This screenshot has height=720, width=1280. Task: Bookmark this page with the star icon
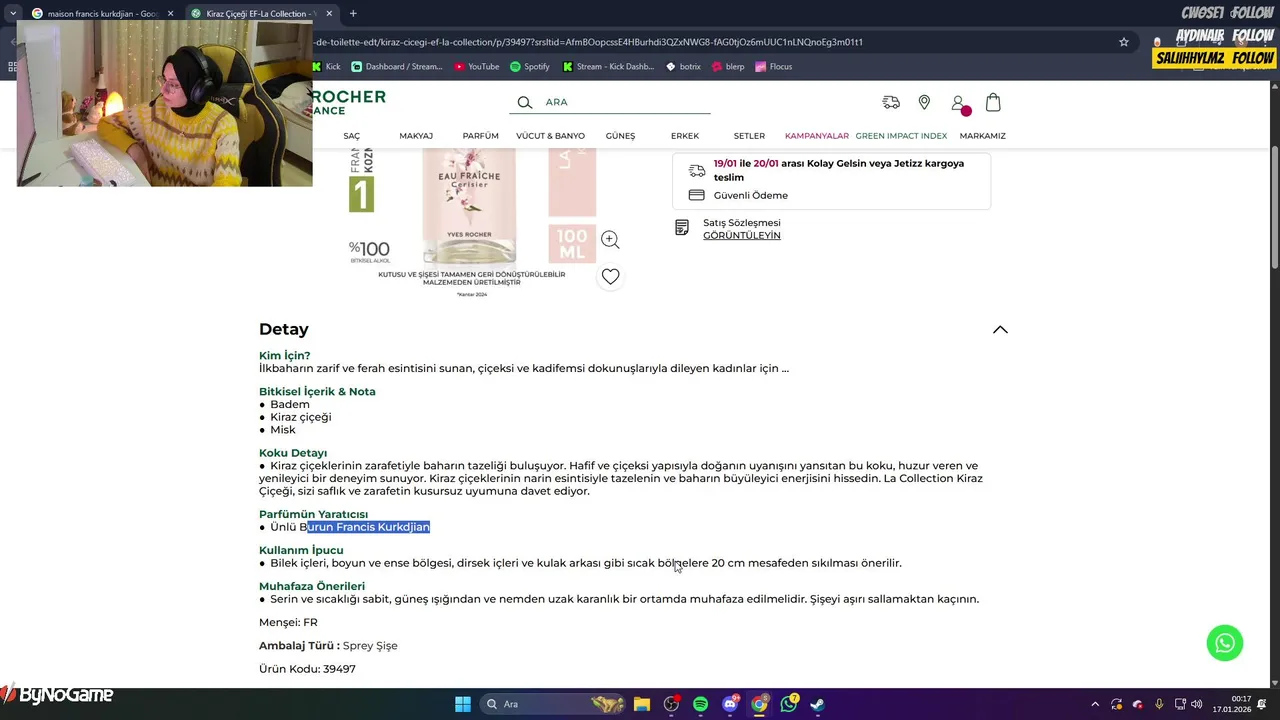tap(1124, 42)
